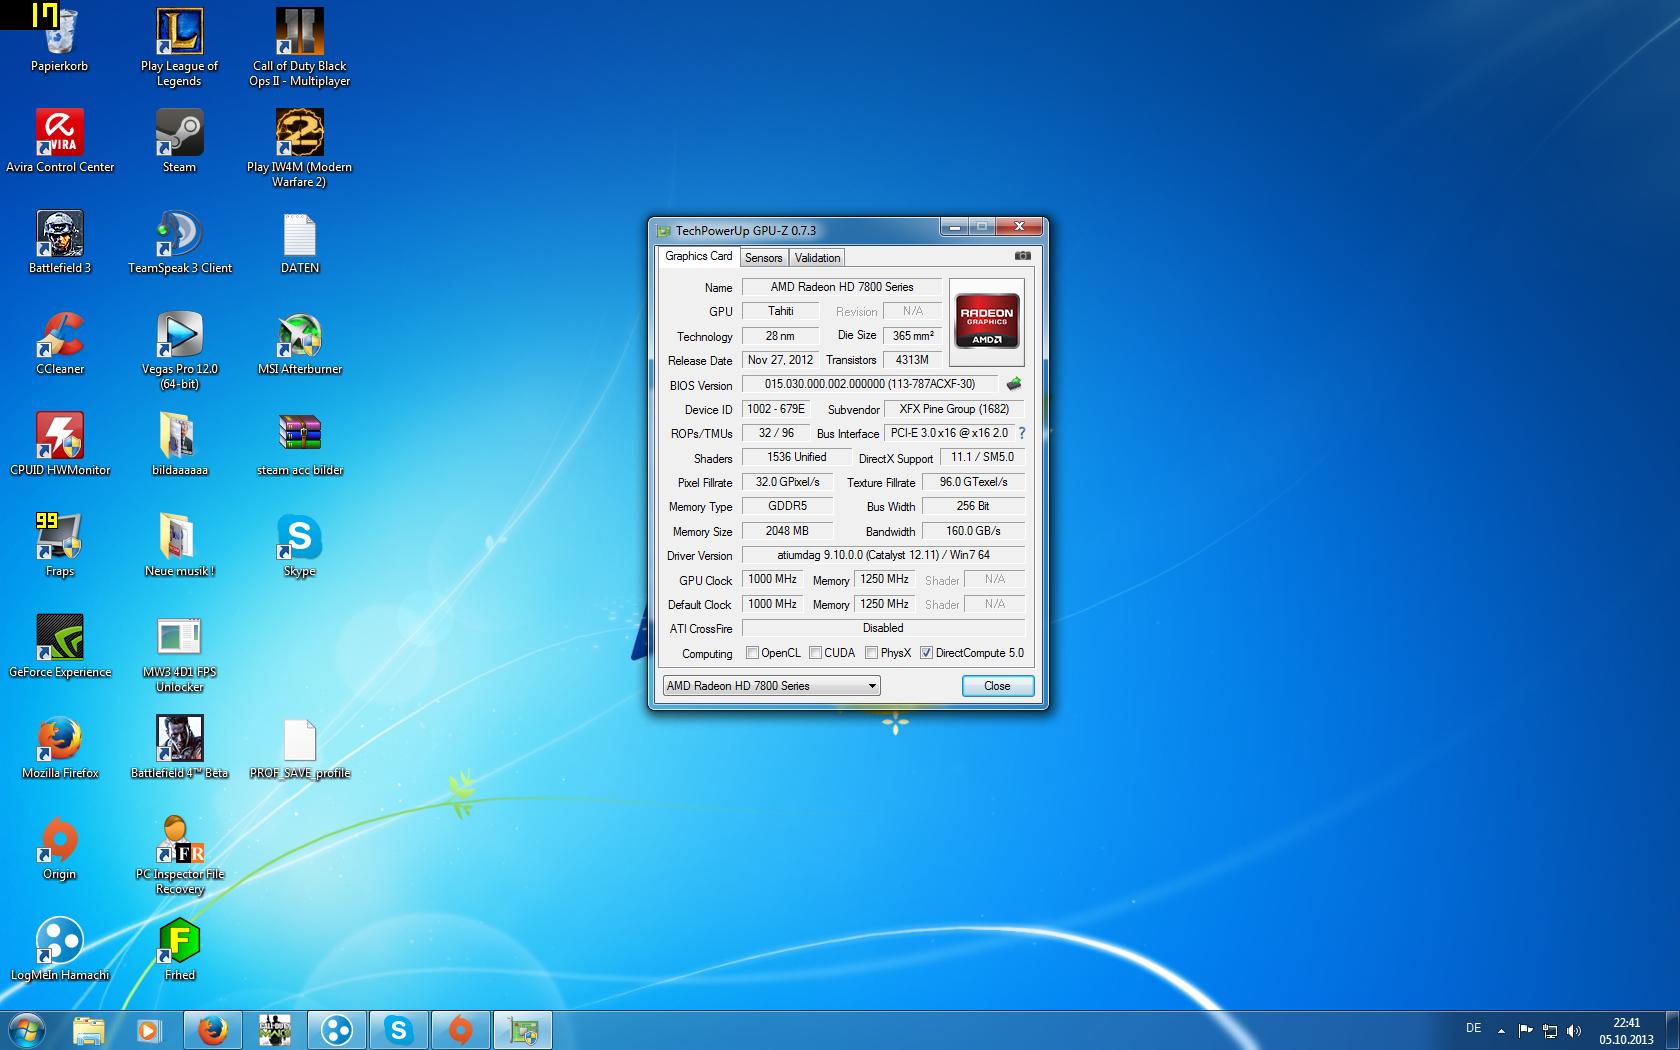The image size is (1680, 1050).
Task: Show hidden system tray icons arrow
Action: [1501, 1030]
